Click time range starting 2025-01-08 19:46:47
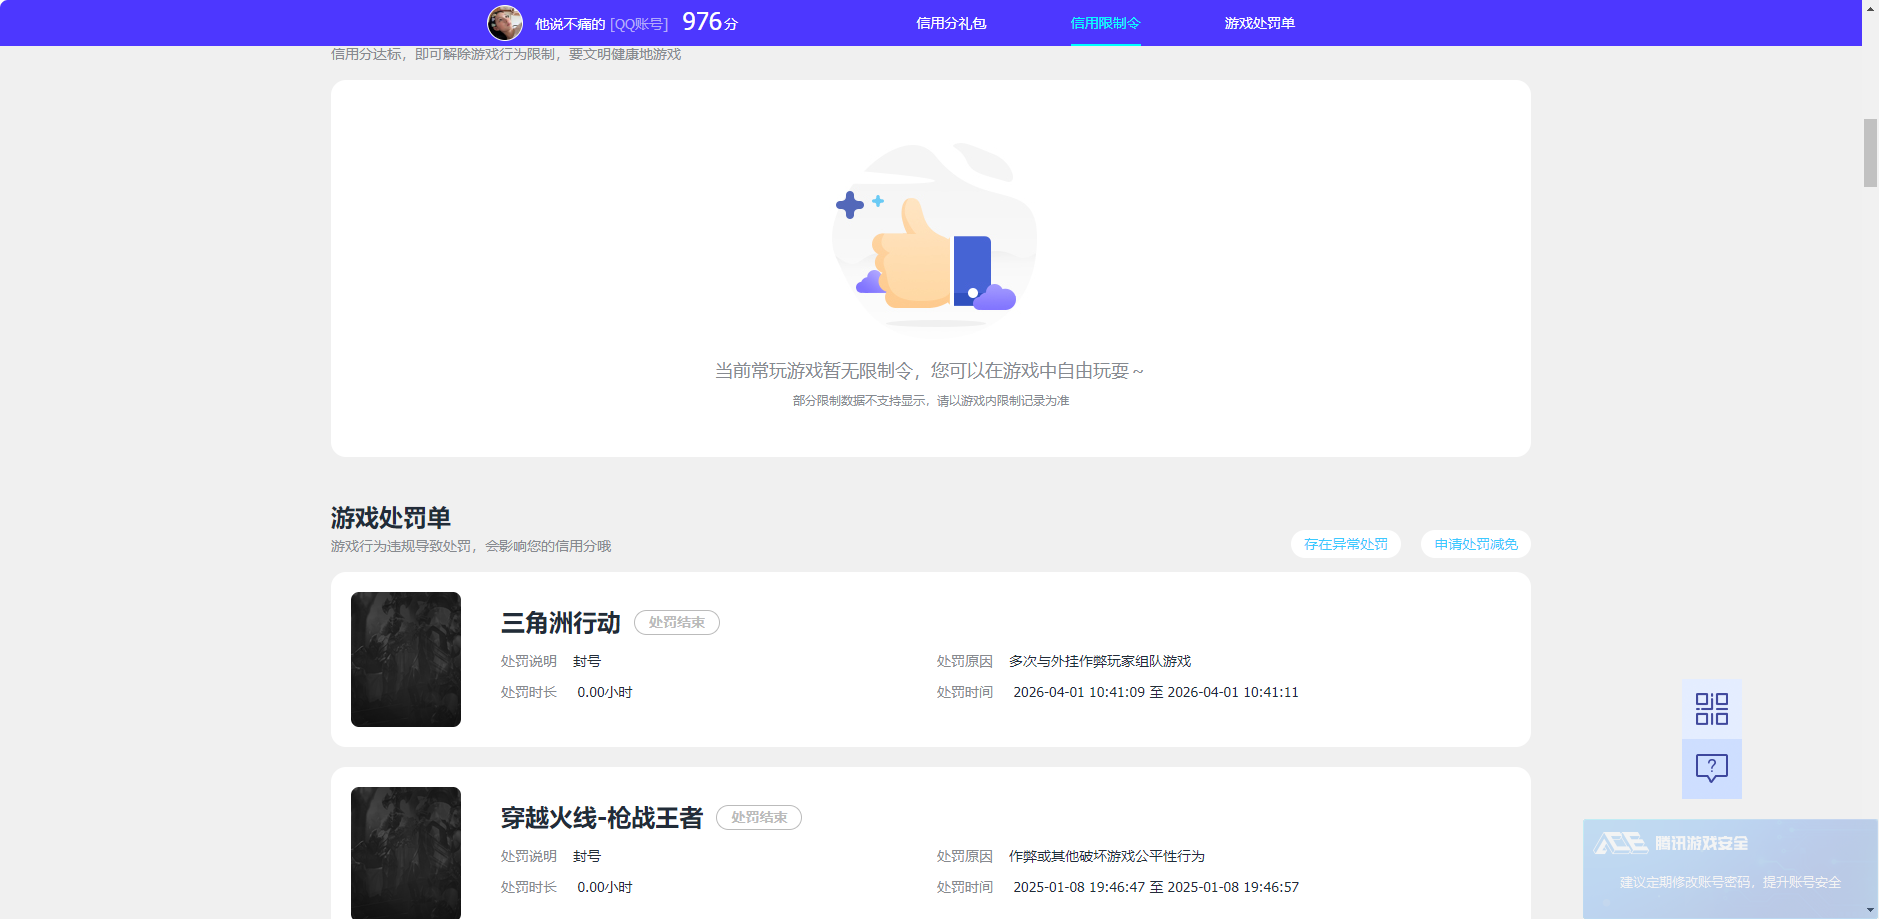This screenshot has width=1879, height=919. (x=1156, y=887)
